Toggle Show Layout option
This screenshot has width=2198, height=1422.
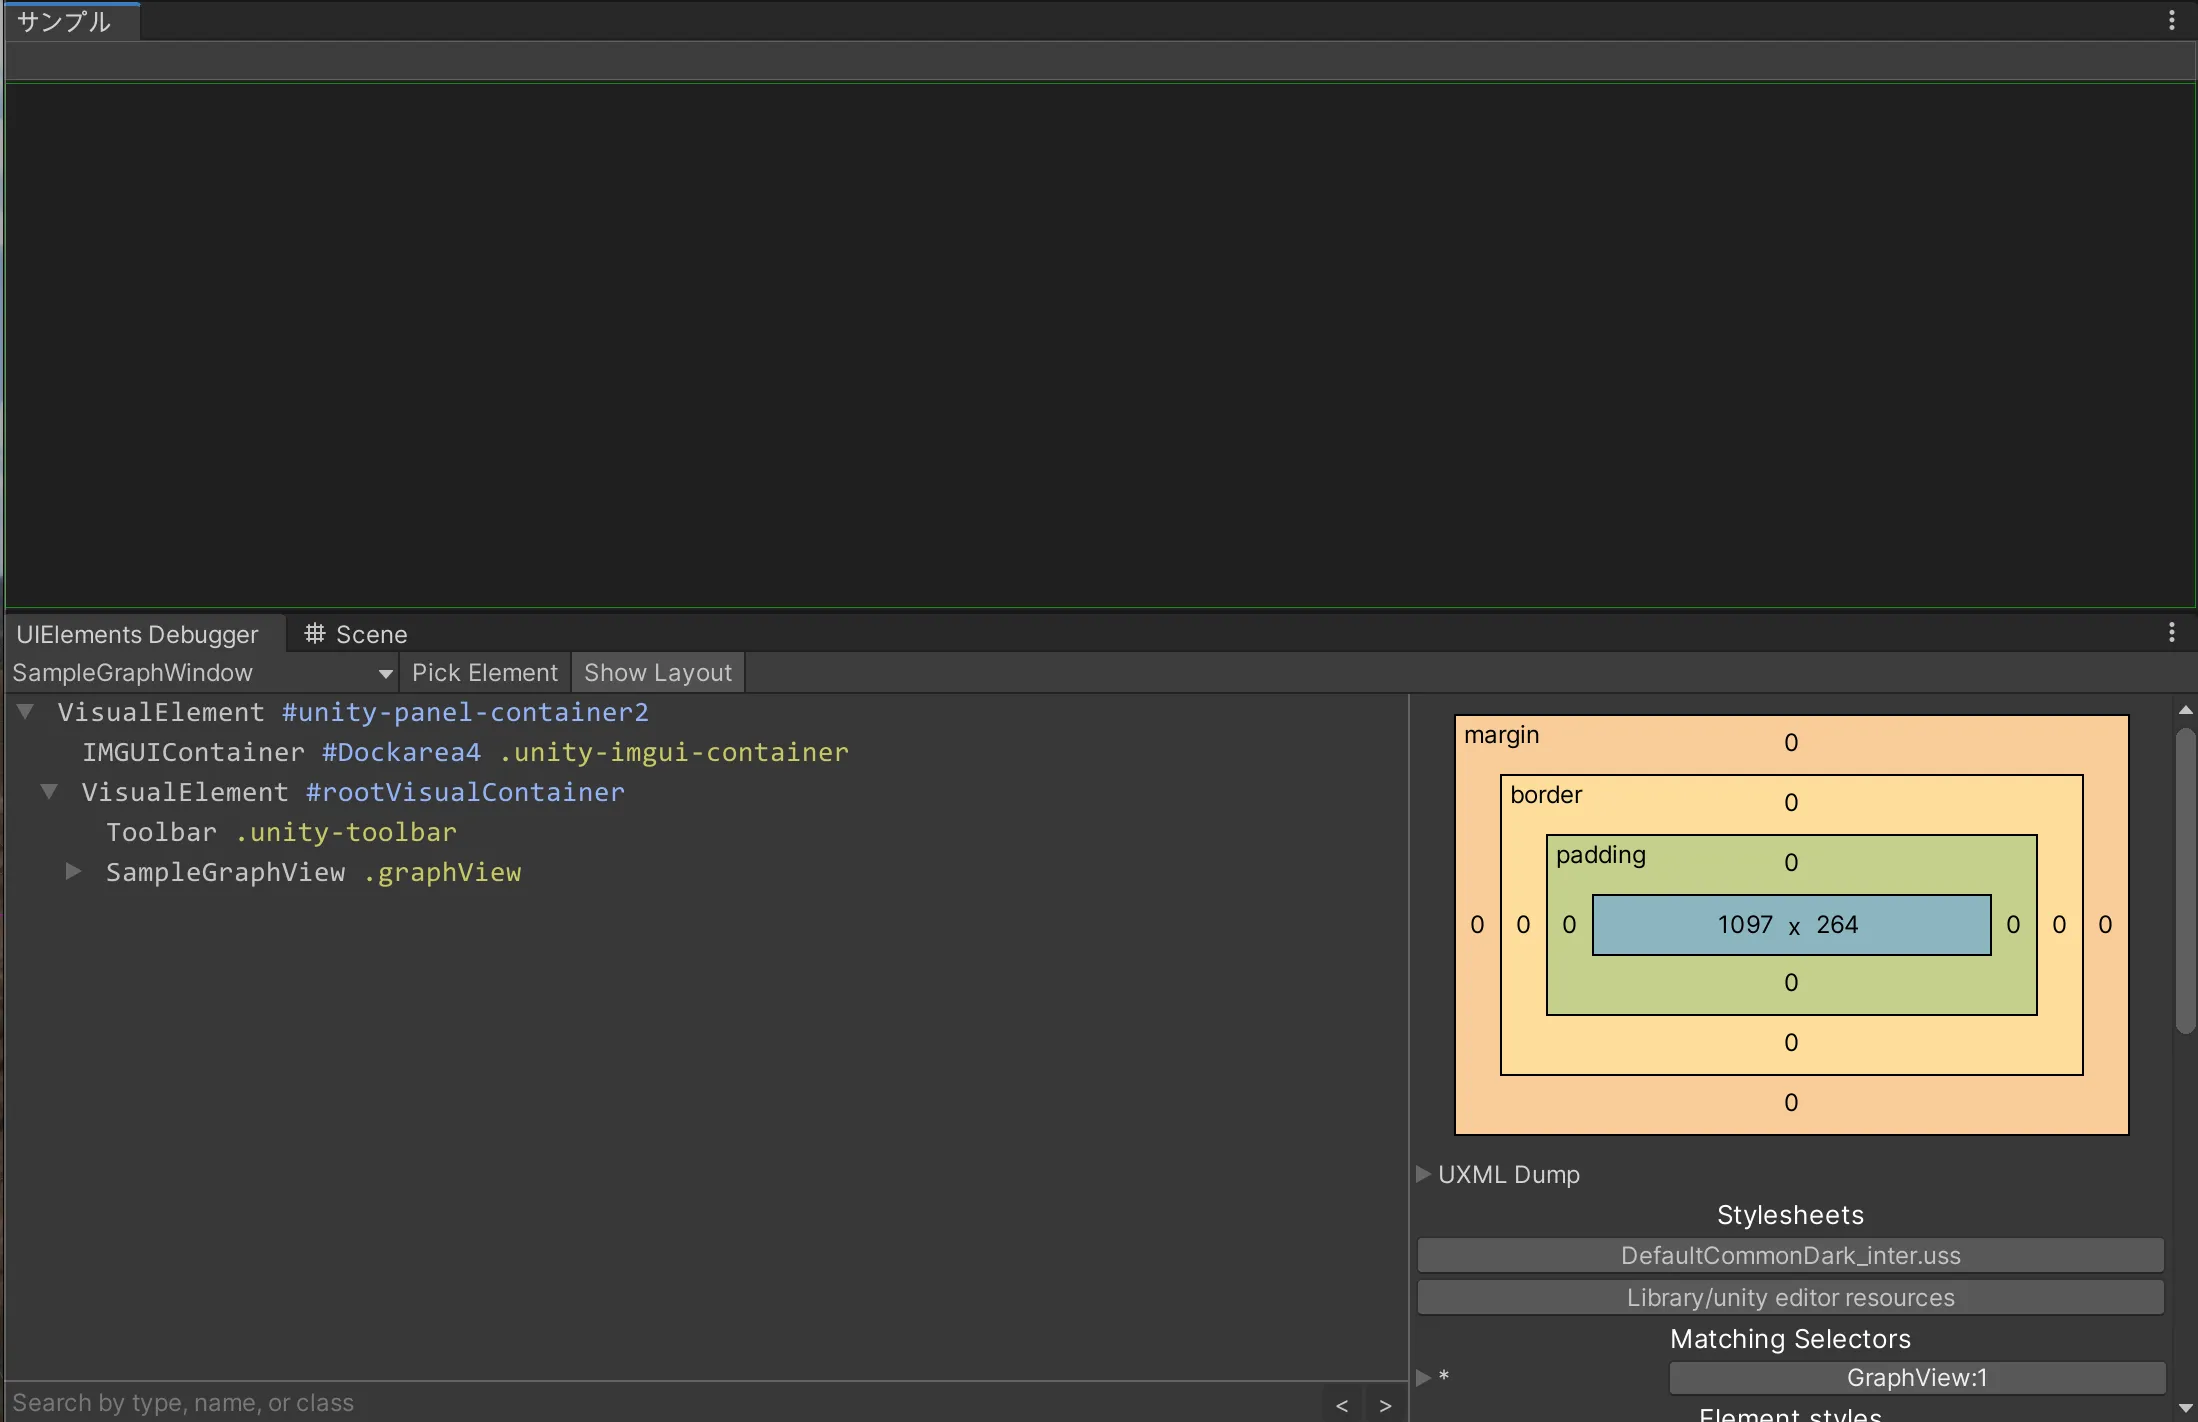click(x=657, y=673)
